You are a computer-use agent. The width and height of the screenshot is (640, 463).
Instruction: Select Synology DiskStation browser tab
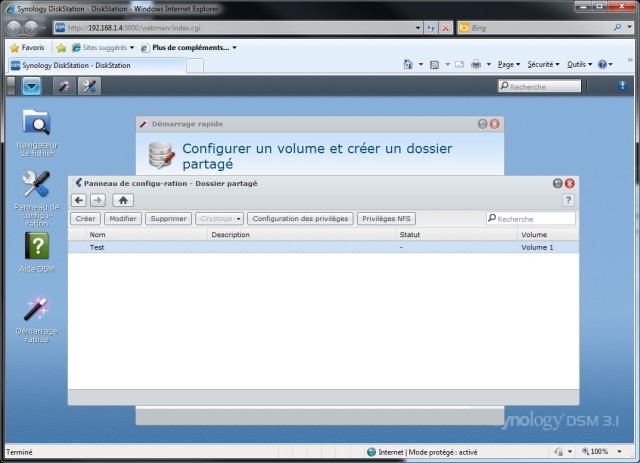pyautogui.click(x=97, y=65)
